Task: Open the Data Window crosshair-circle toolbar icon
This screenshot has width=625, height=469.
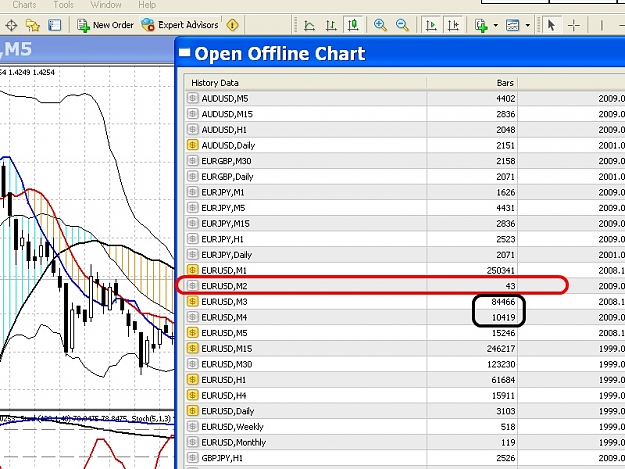Action: tap(11, 25)
